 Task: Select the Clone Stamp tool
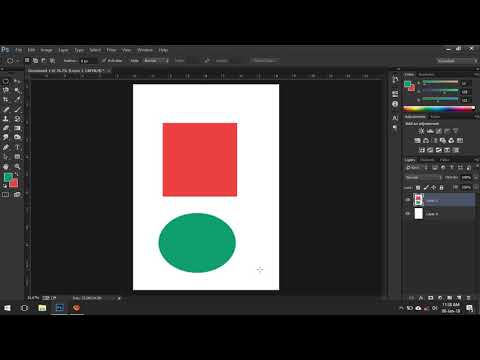tap(6, 119)
